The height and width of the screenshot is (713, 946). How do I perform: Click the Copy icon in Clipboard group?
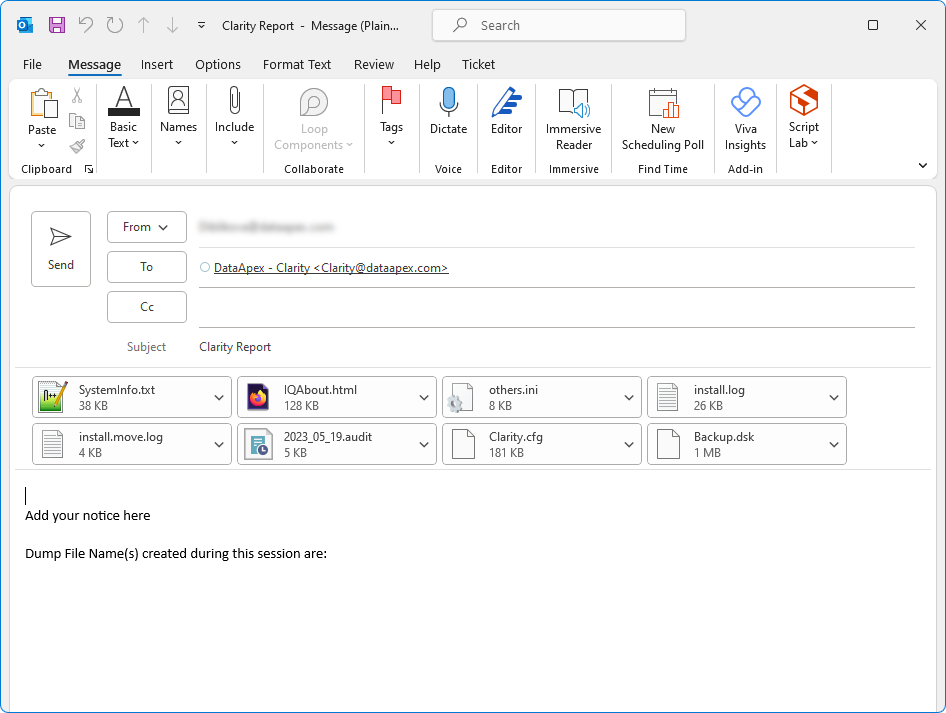point(77,120)
